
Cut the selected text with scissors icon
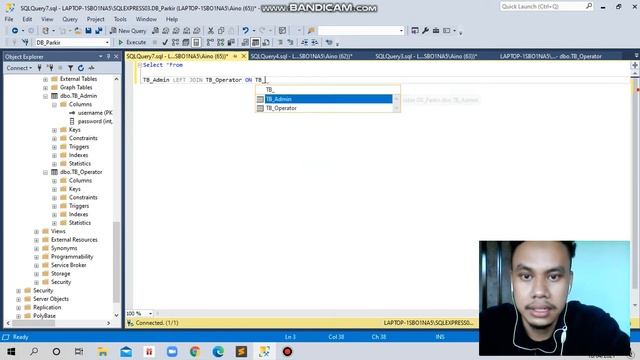pos(211,31)
